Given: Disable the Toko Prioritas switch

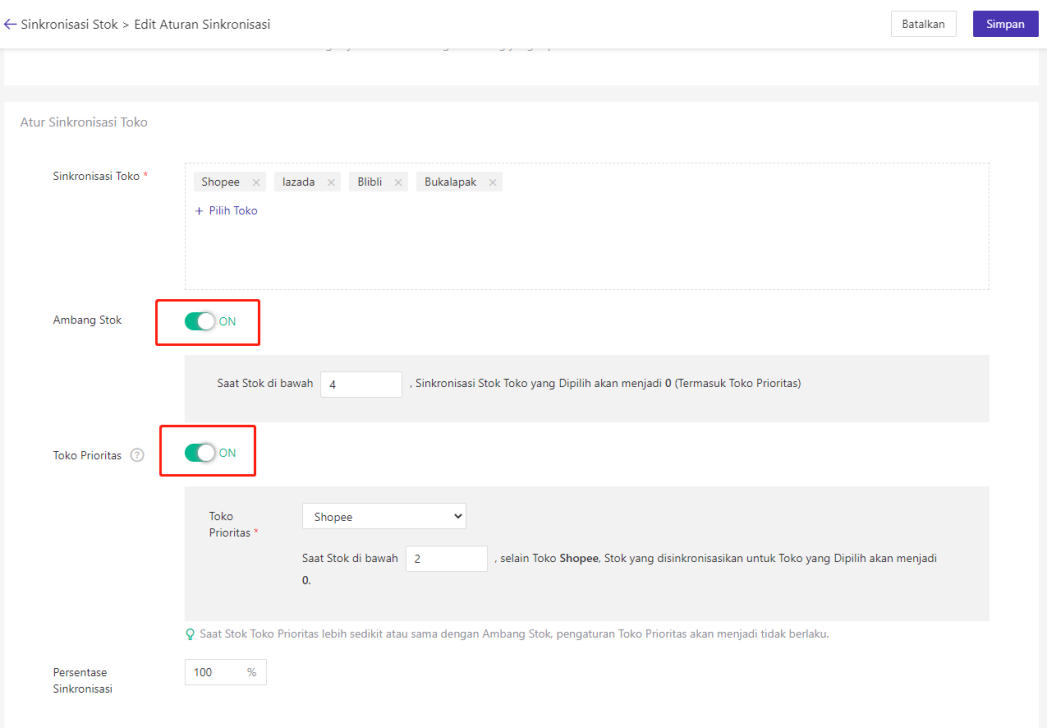Looking at the screenshot, I should (x=201, y=453).
